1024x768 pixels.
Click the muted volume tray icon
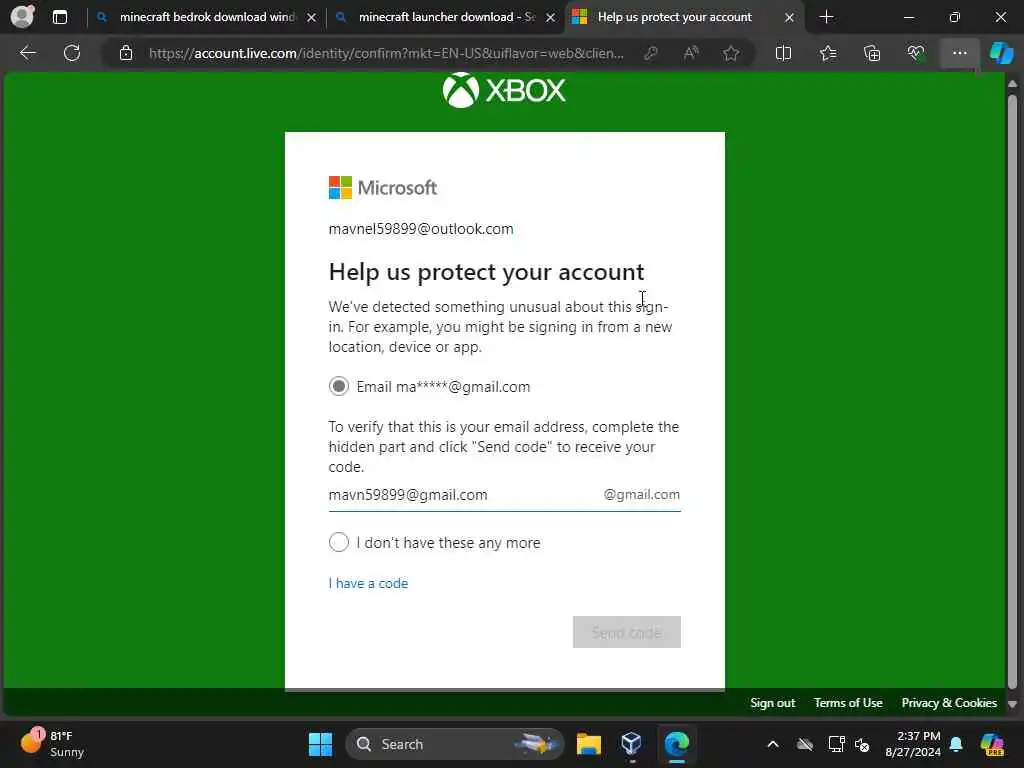point(862,744)
